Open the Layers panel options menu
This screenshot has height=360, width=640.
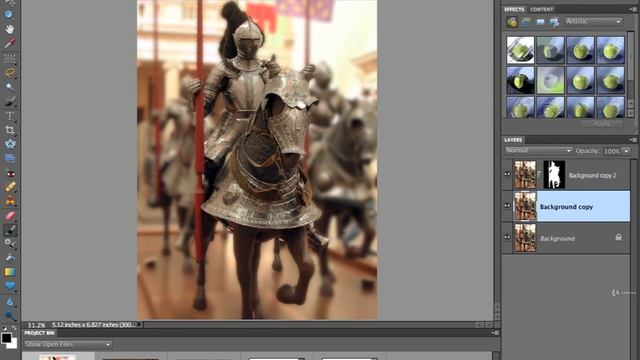point(633,140)
